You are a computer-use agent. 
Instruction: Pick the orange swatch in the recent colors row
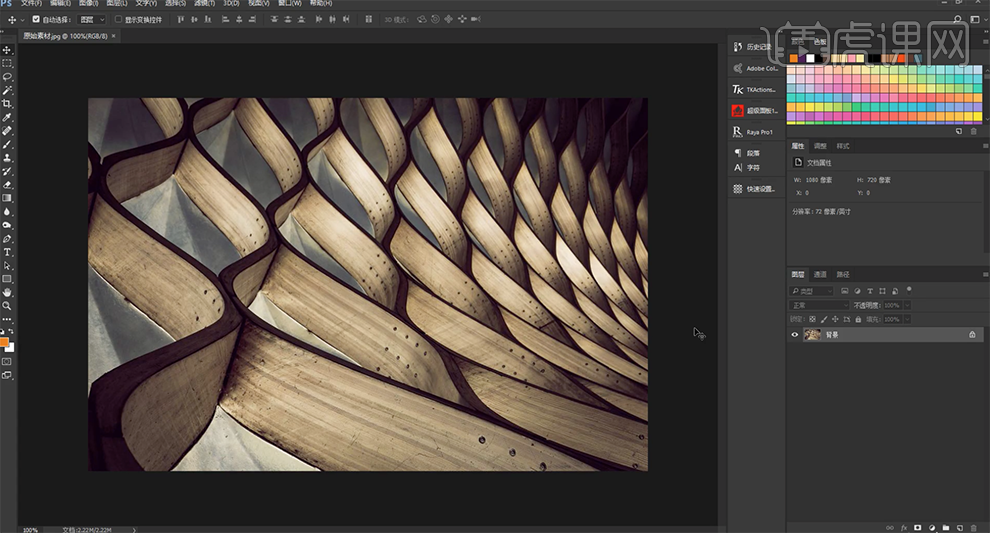(794, 58)
